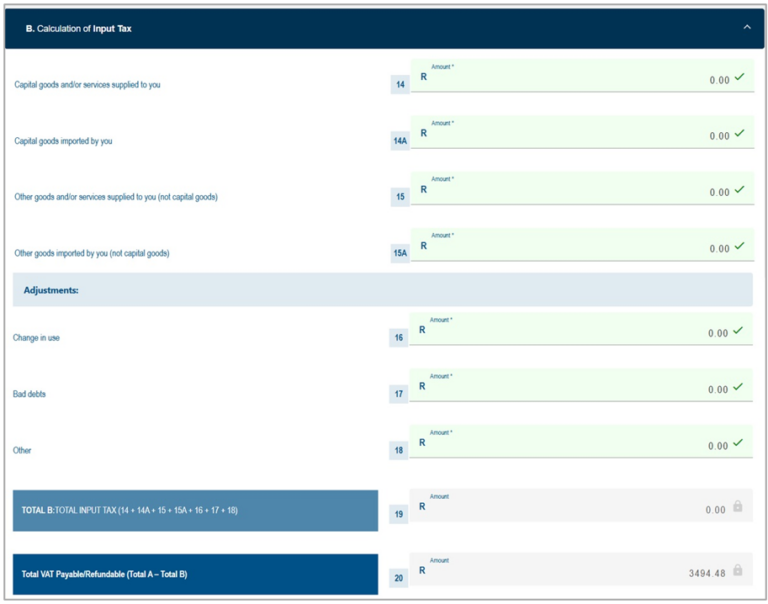Click the lock icon on Total Input Tax field

(738, 507)
